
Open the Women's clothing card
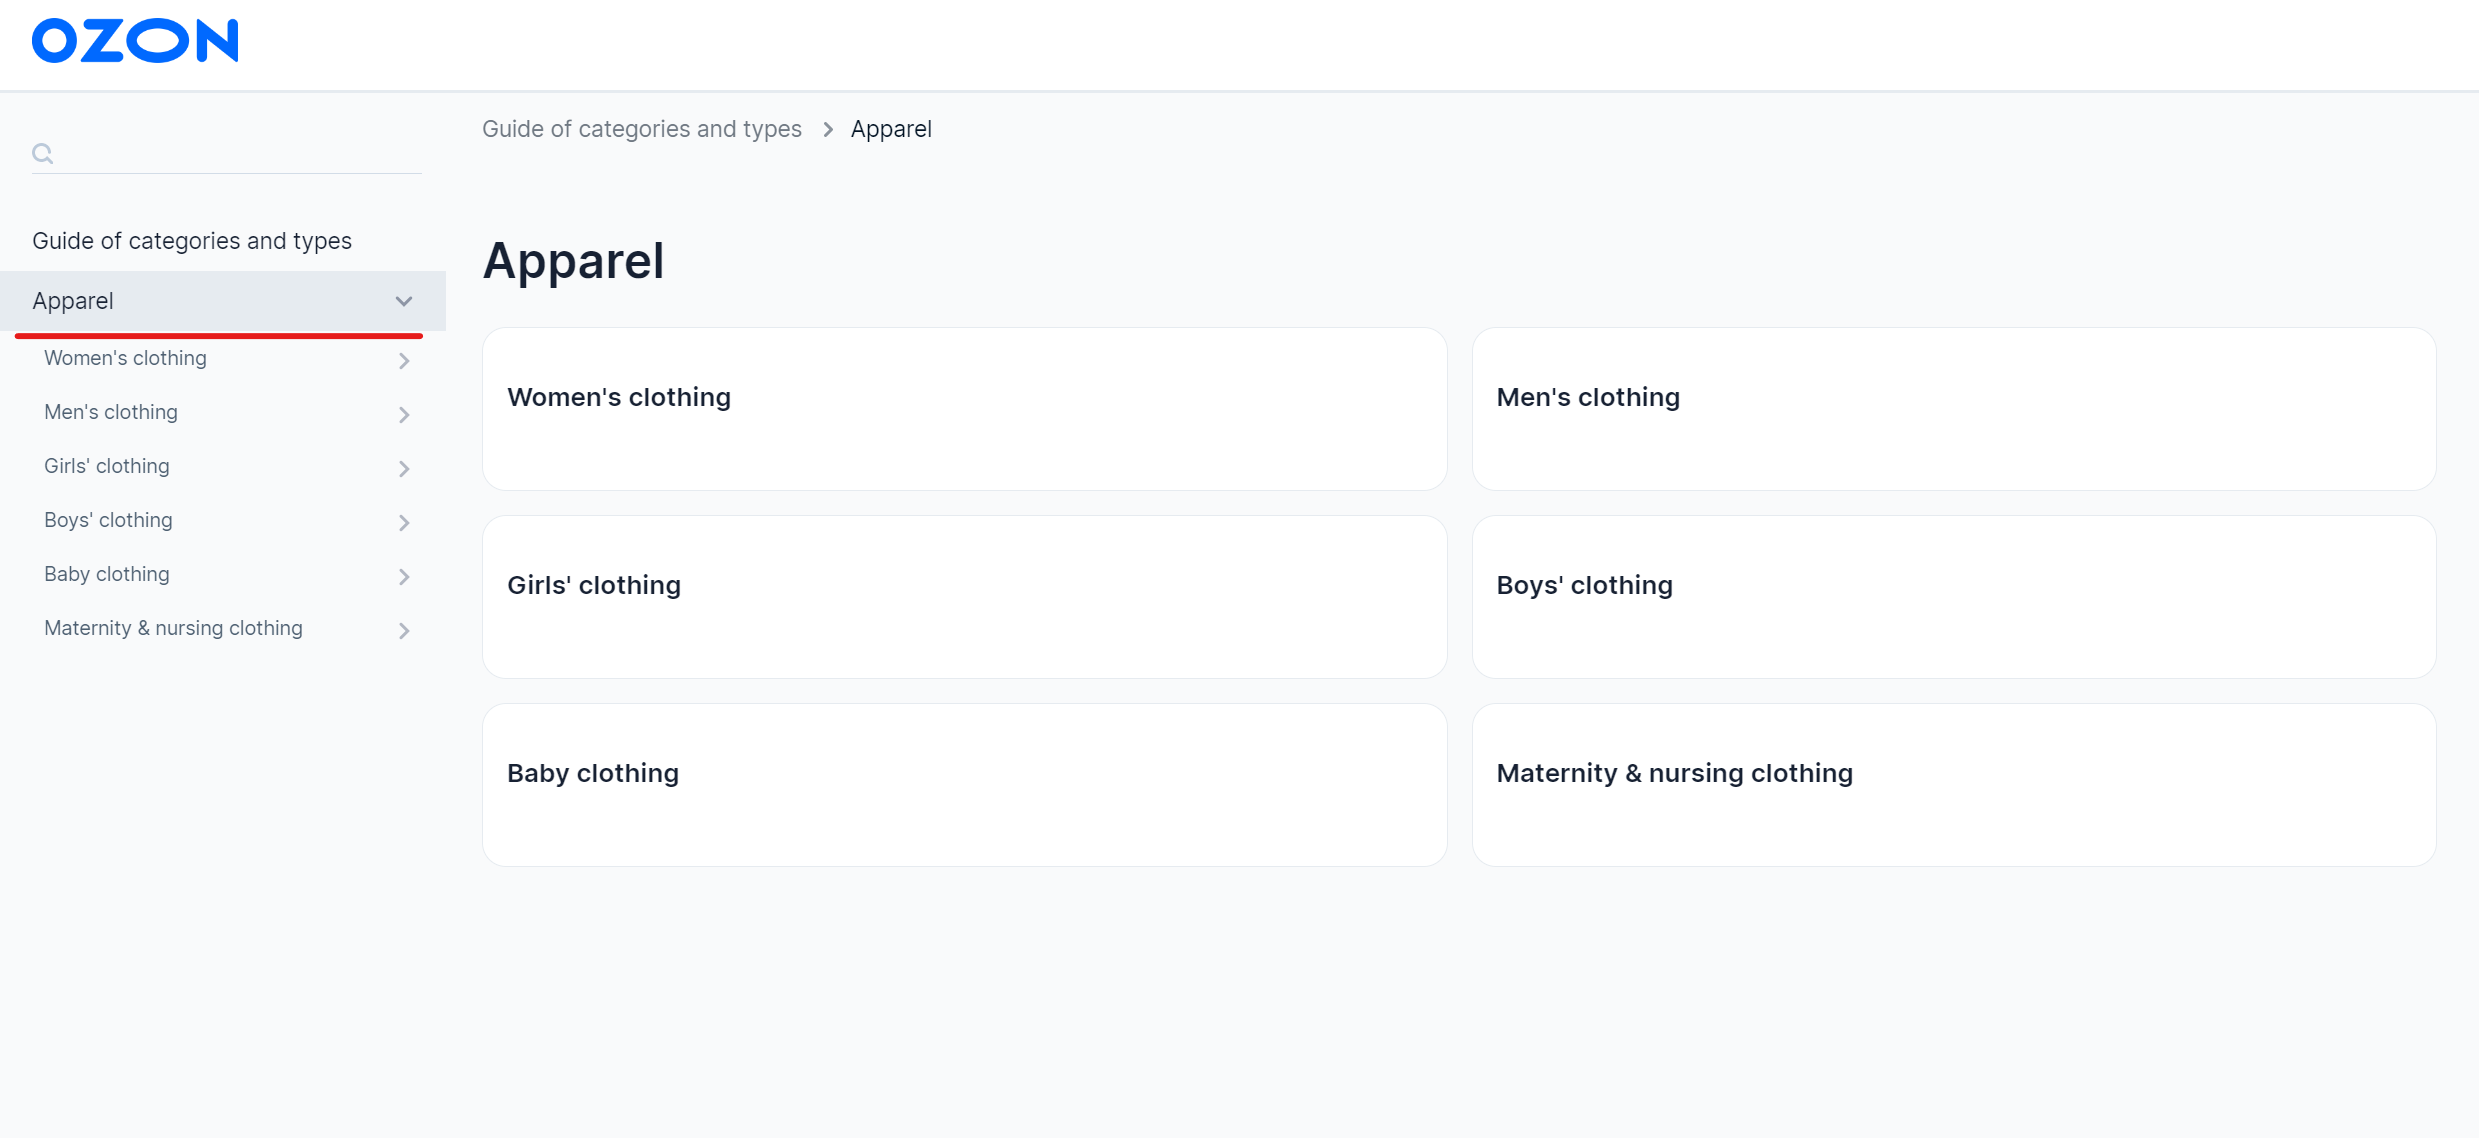(x=964, y=408)
